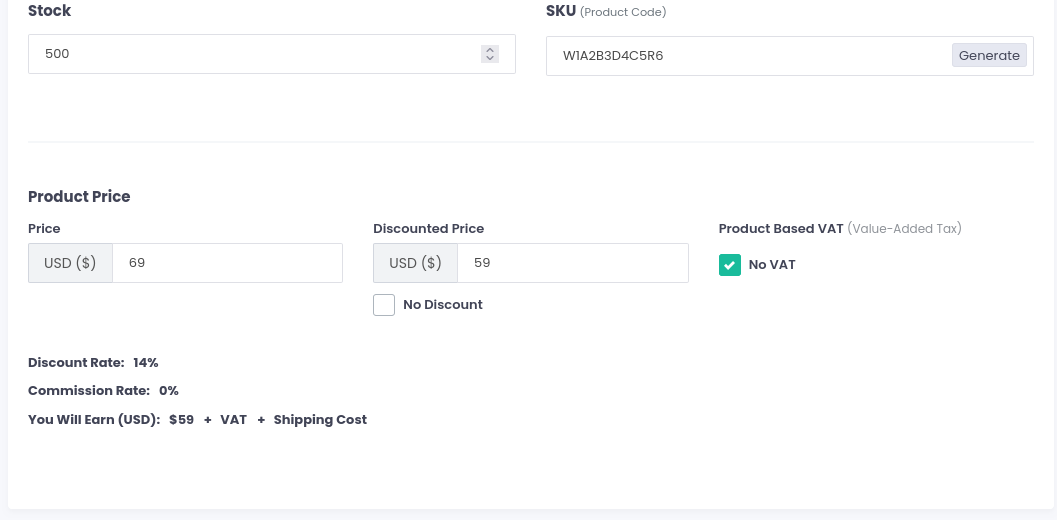Viewport: 1057px width, 520px height.
Task: Click the USD ($) prefix beside Price
Action: tap(70, 263)
